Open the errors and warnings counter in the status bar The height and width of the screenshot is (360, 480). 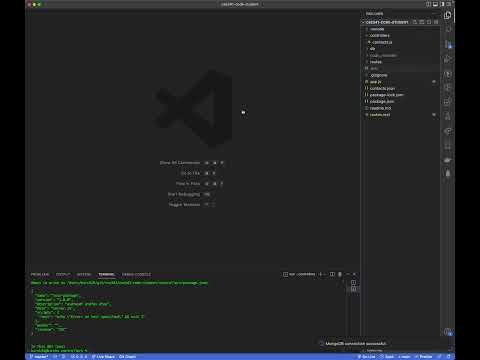[79, 357]
